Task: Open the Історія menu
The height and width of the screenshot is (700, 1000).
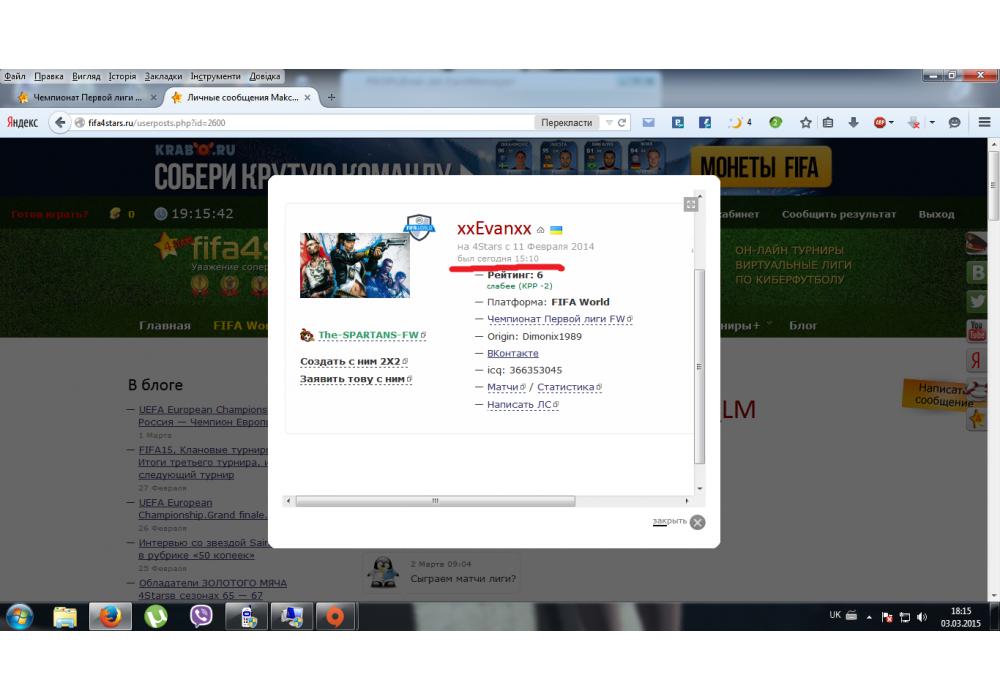Action: 122,76
